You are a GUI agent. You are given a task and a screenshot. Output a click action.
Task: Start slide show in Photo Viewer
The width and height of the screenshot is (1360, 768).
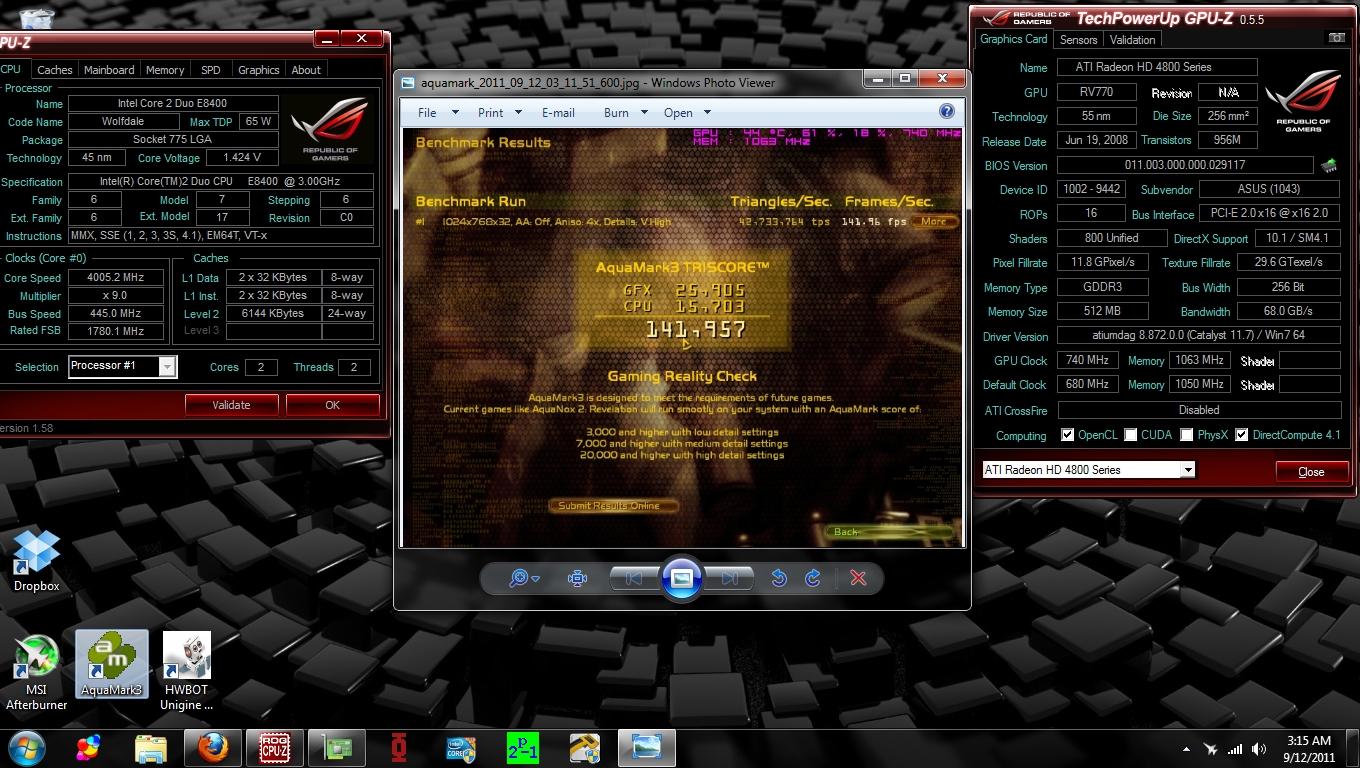click(681, 578)
